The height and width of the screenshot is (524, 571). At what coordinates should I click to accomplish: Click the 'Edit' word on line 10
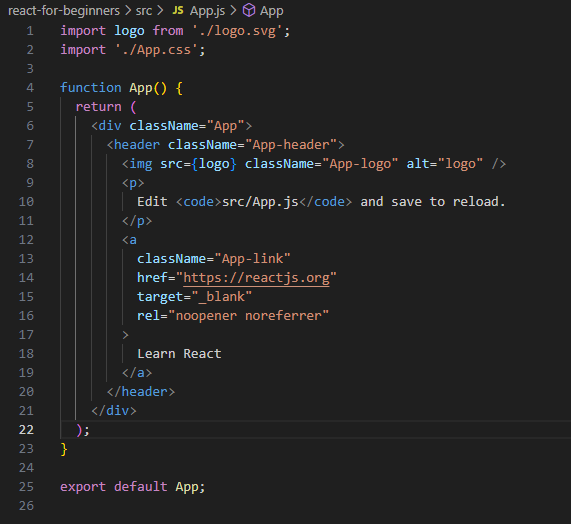[152, 202]
